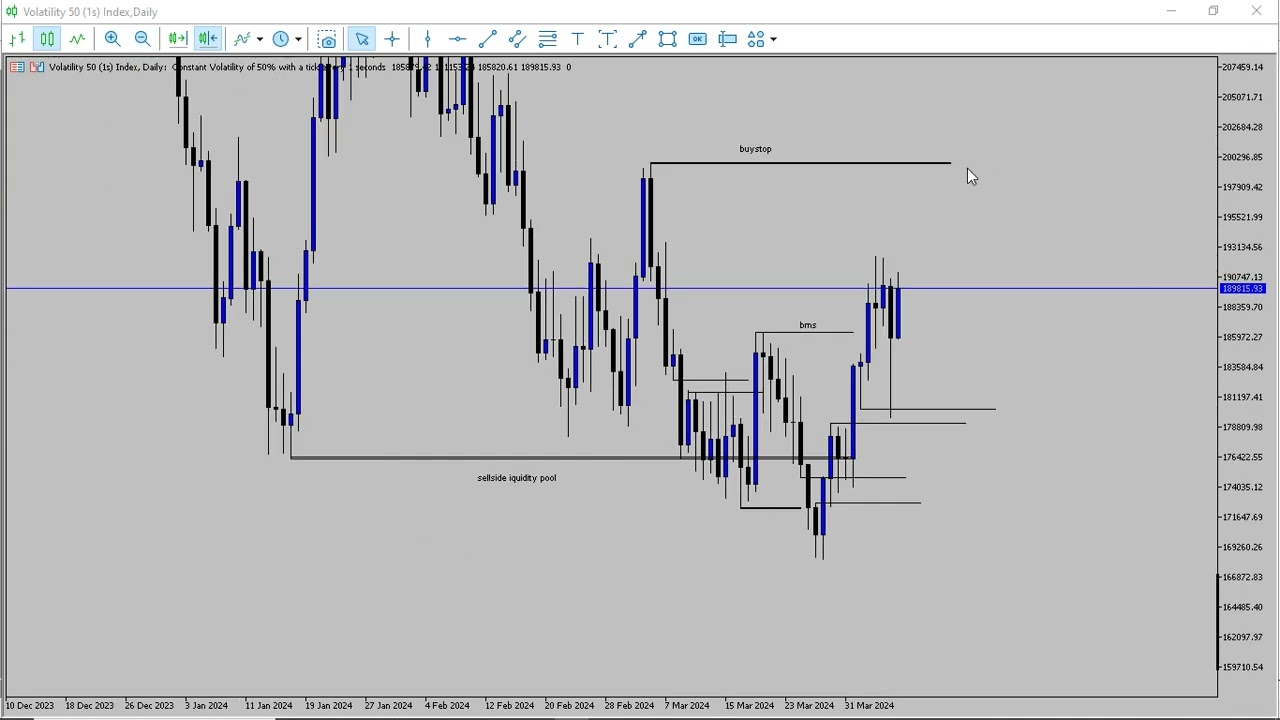
Task: Select the cursor arrow tool
Action: click(x=362, y=39)
